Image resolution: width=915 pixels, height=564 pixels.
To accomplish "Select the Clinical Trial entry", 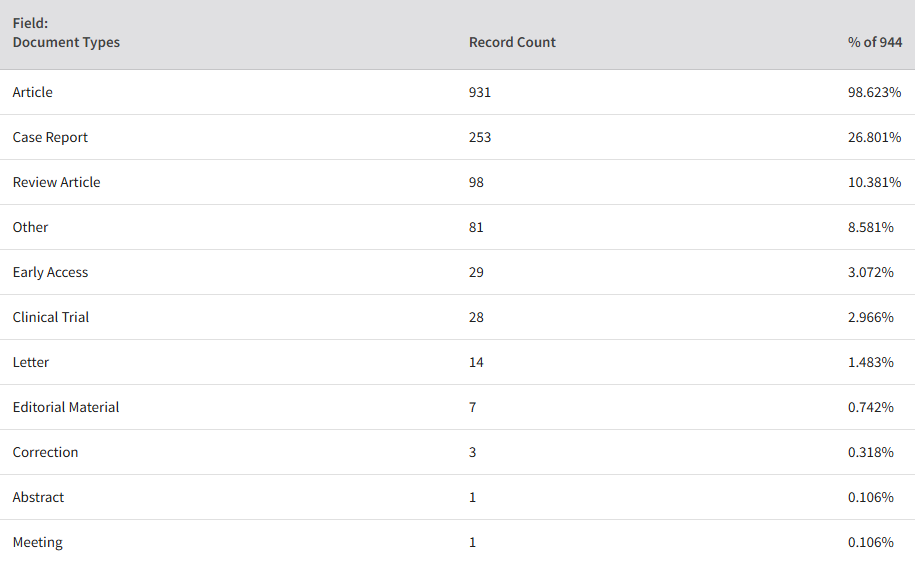I will pos(51,317).
